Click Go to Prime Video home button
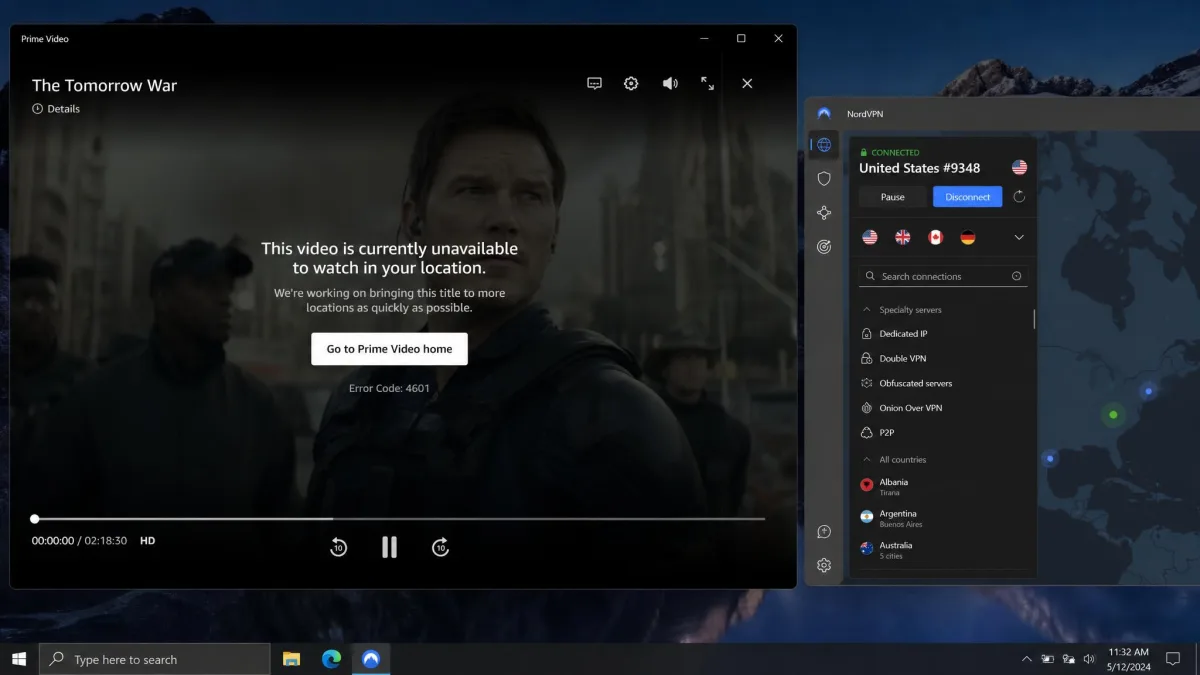1200x675 pixels. (389, 349)
